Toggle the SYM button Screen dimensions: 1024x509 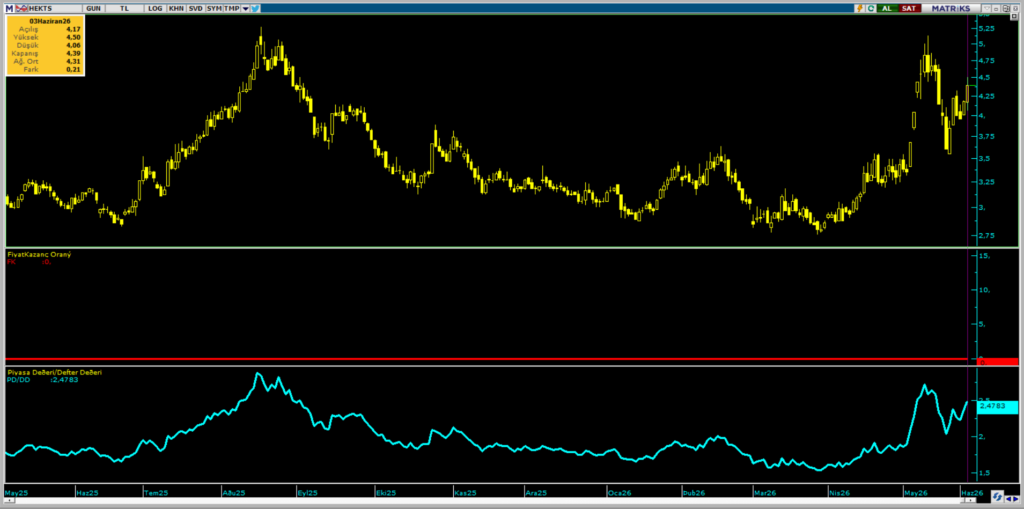(214, 8)
